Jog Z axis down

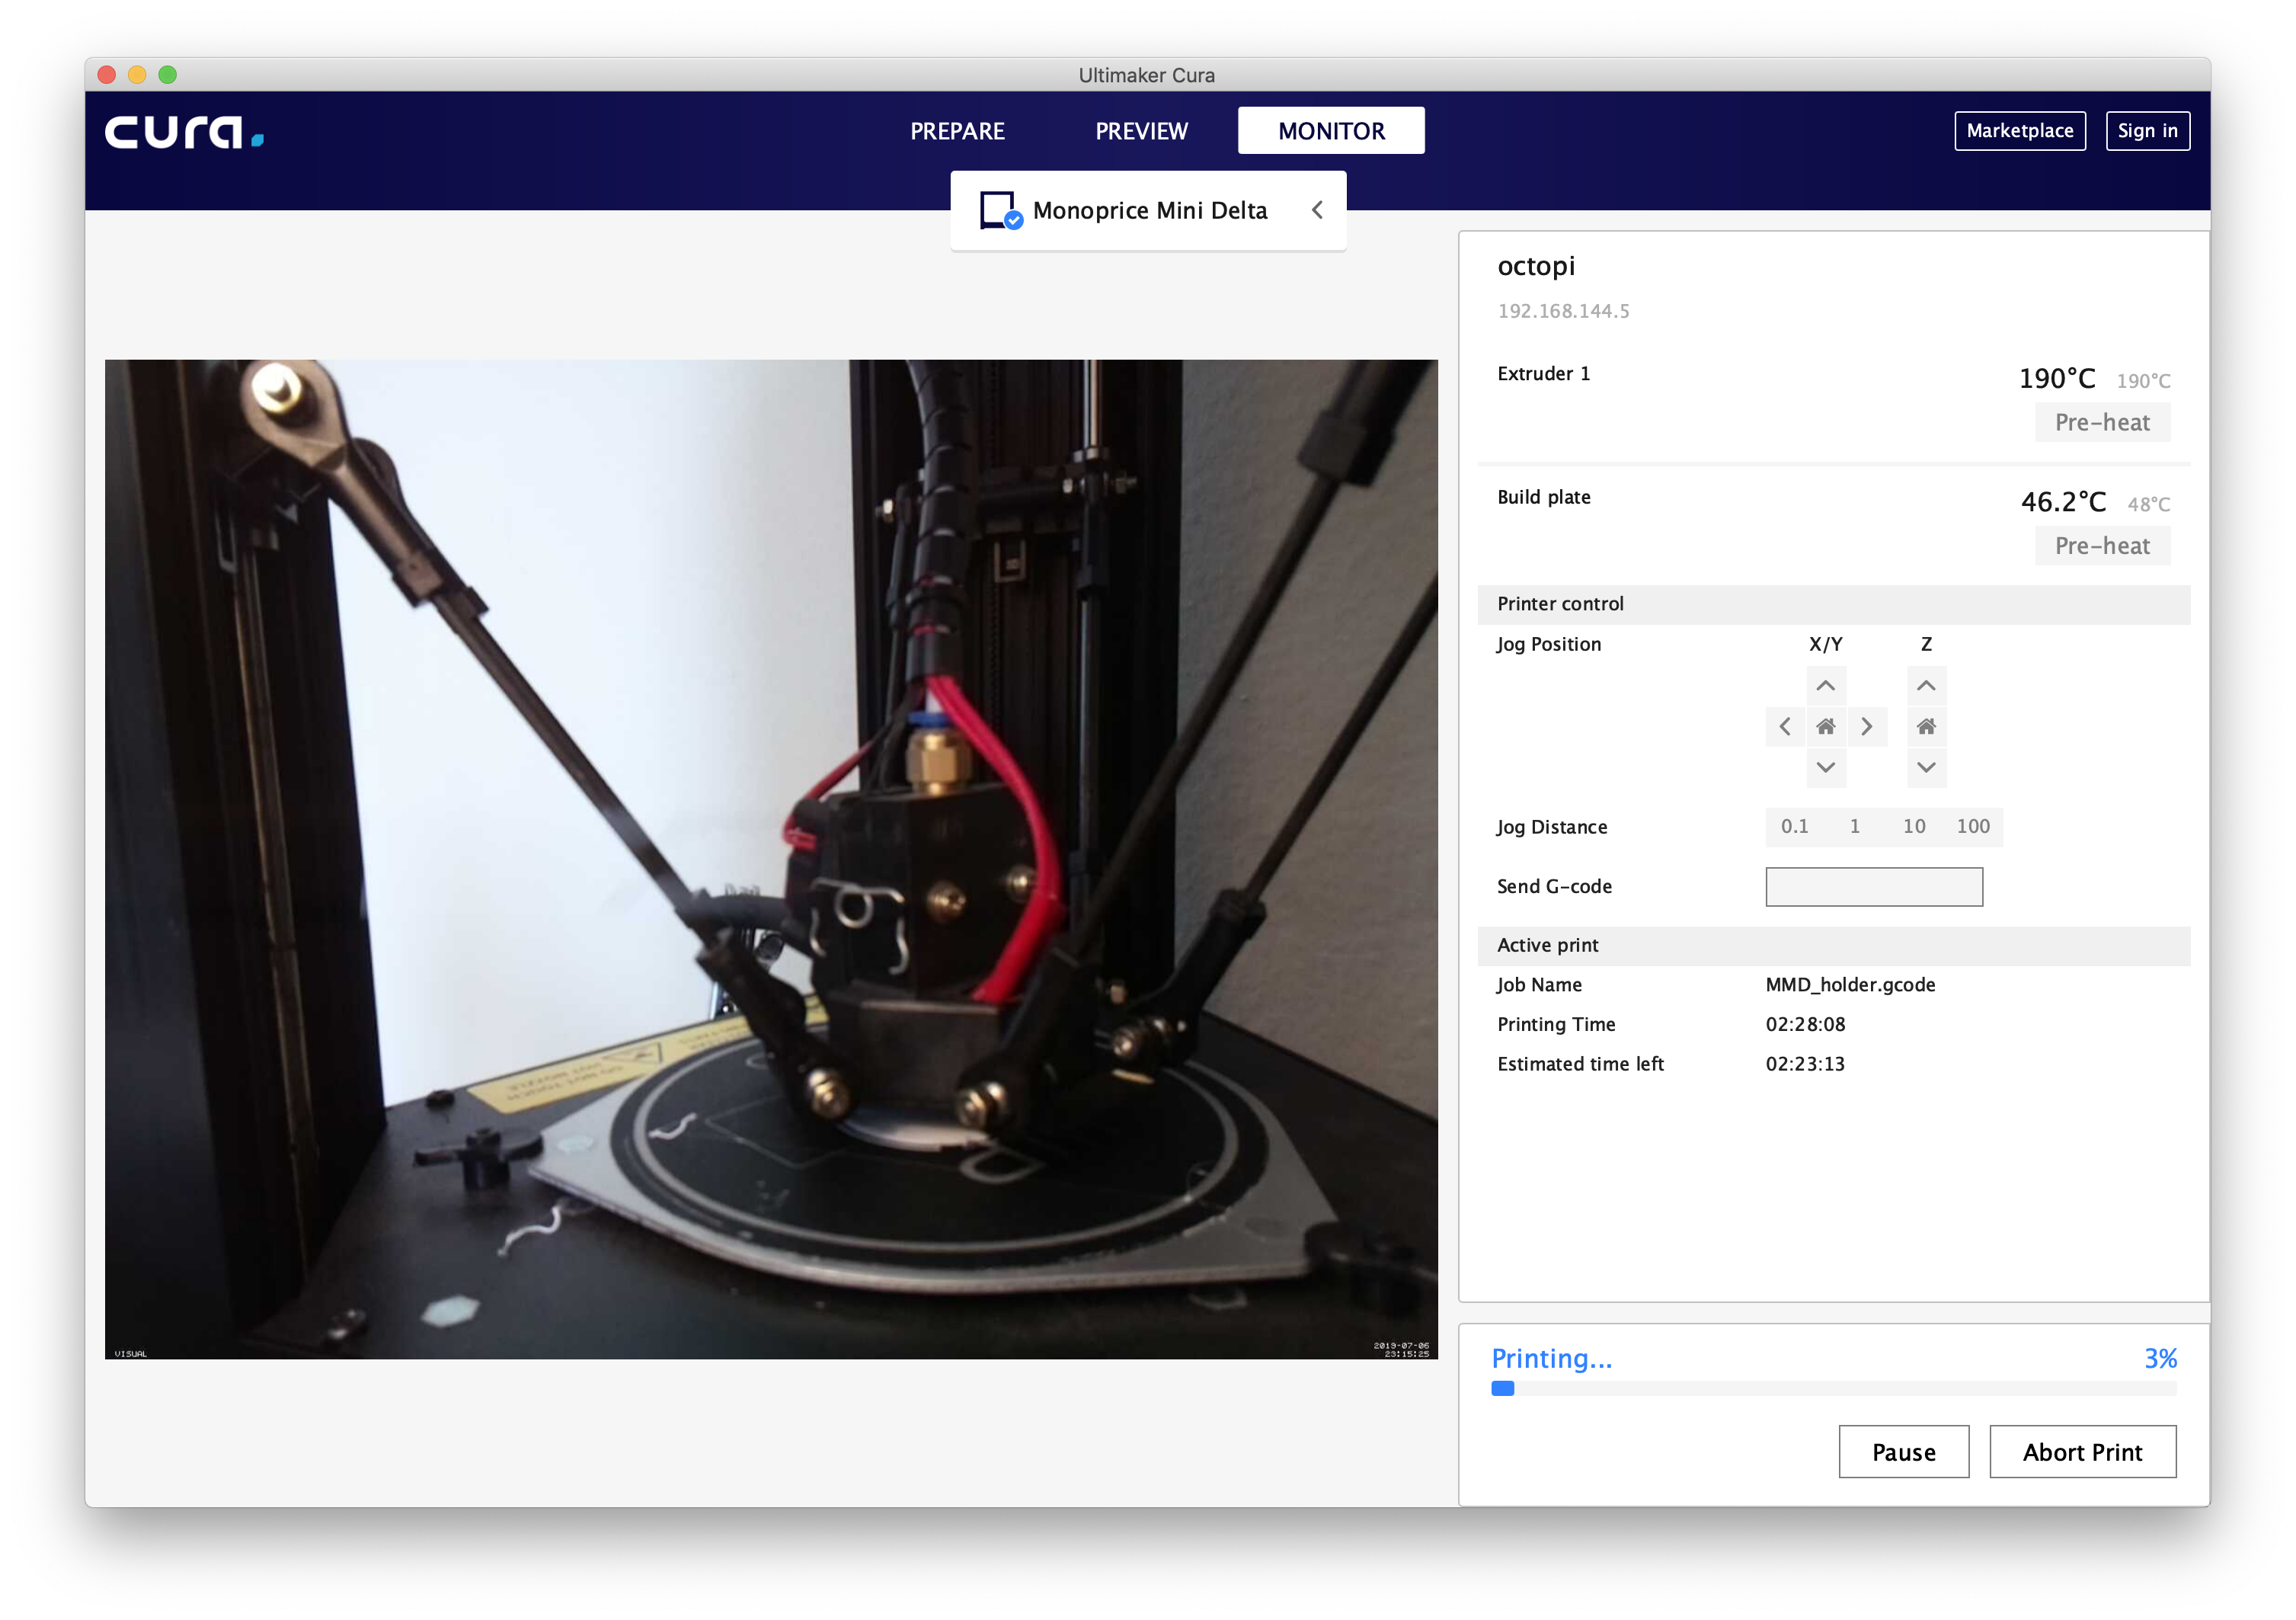click(x=1926, y=768)
